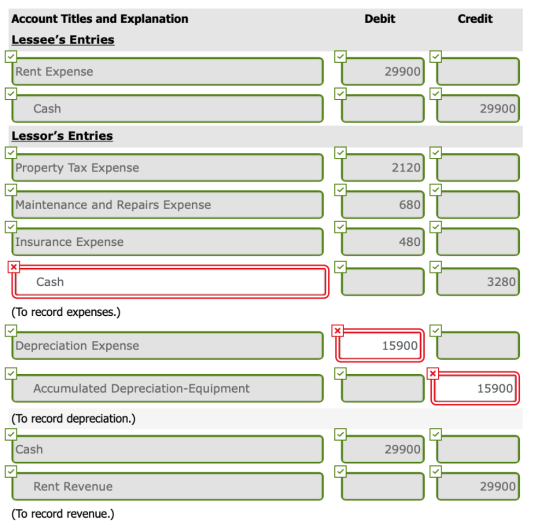560x532 pixels.
Task: Click the debit field showing 2120
Action: click(x=383, y=168)
